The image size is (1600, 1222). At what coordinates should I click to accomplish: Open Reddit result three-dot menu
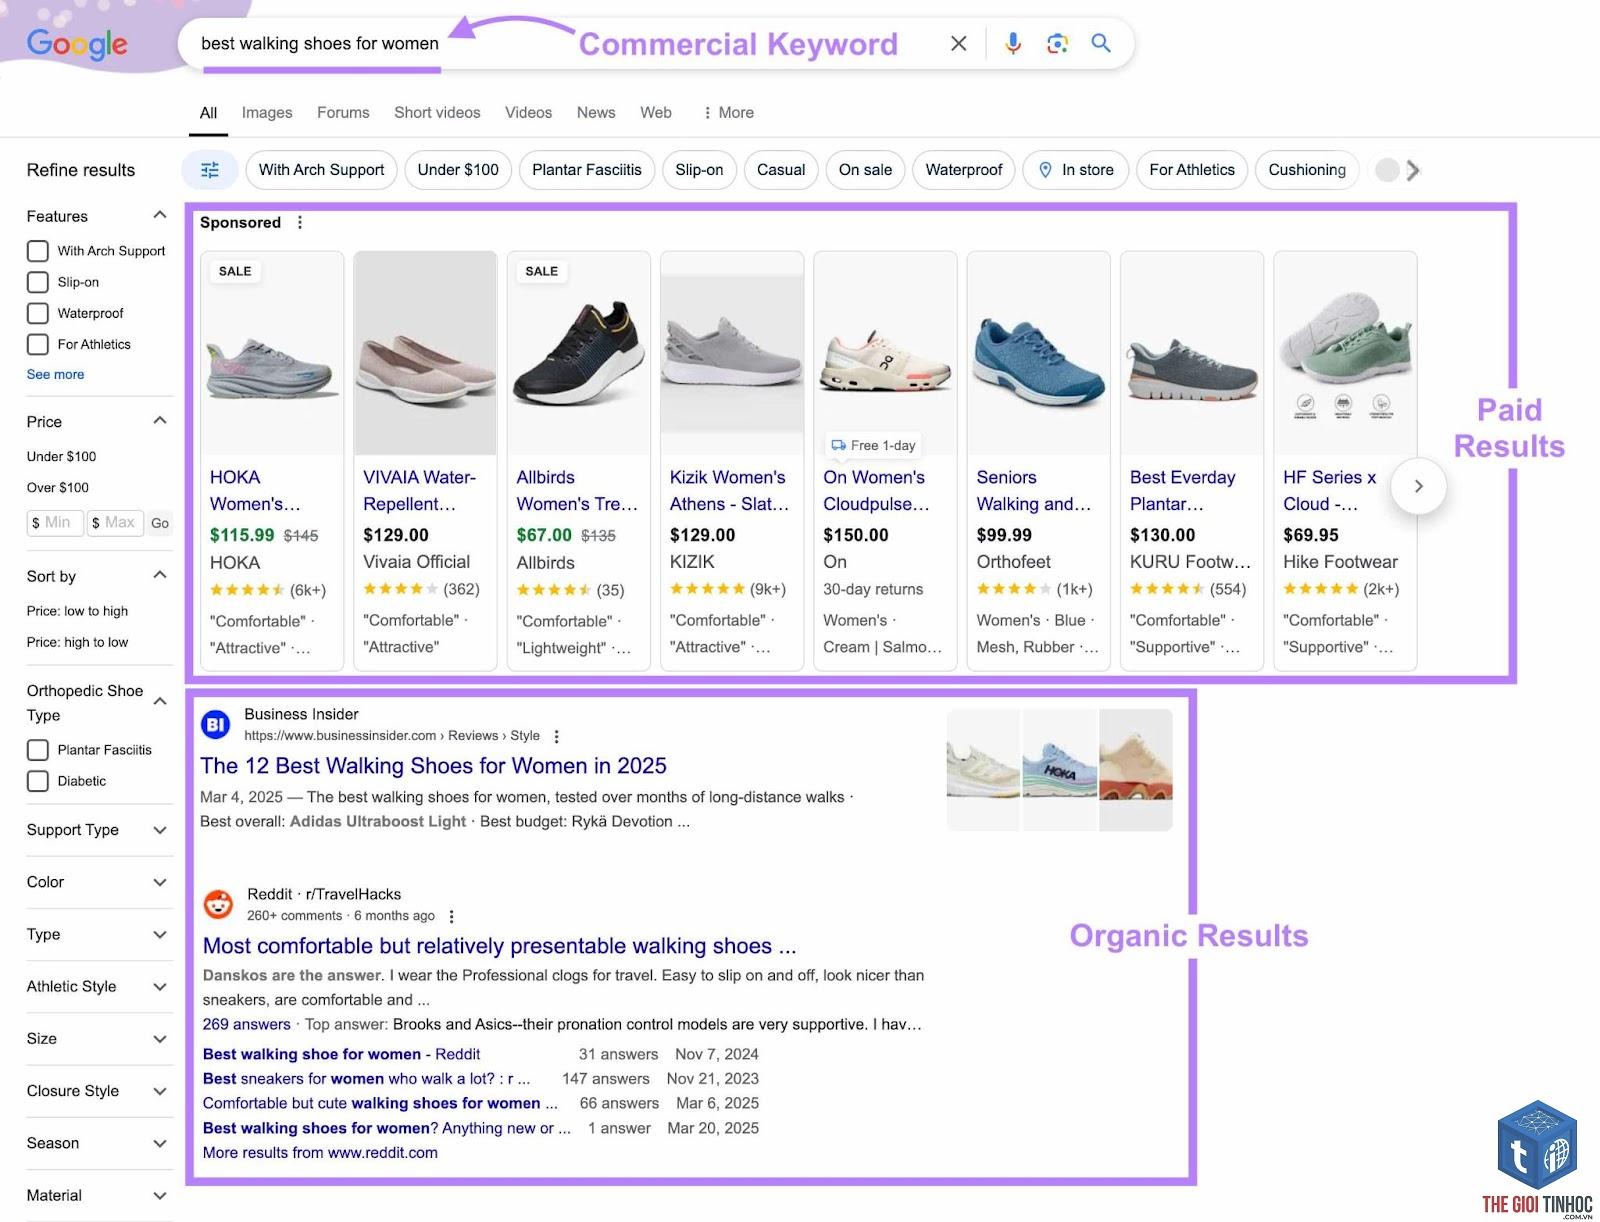[451, 916]
